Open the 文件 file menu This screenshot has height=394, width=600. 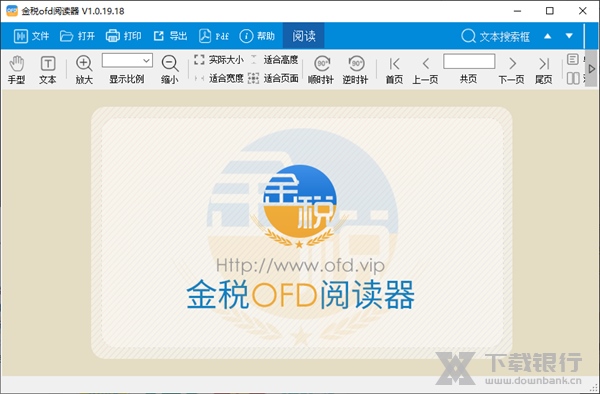(x=31, y=36)
